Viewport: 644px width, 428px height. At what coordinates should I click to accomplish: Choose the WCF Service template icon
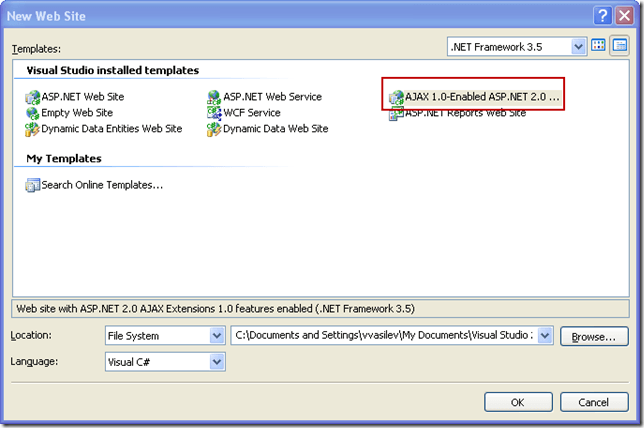pos(214,113)
